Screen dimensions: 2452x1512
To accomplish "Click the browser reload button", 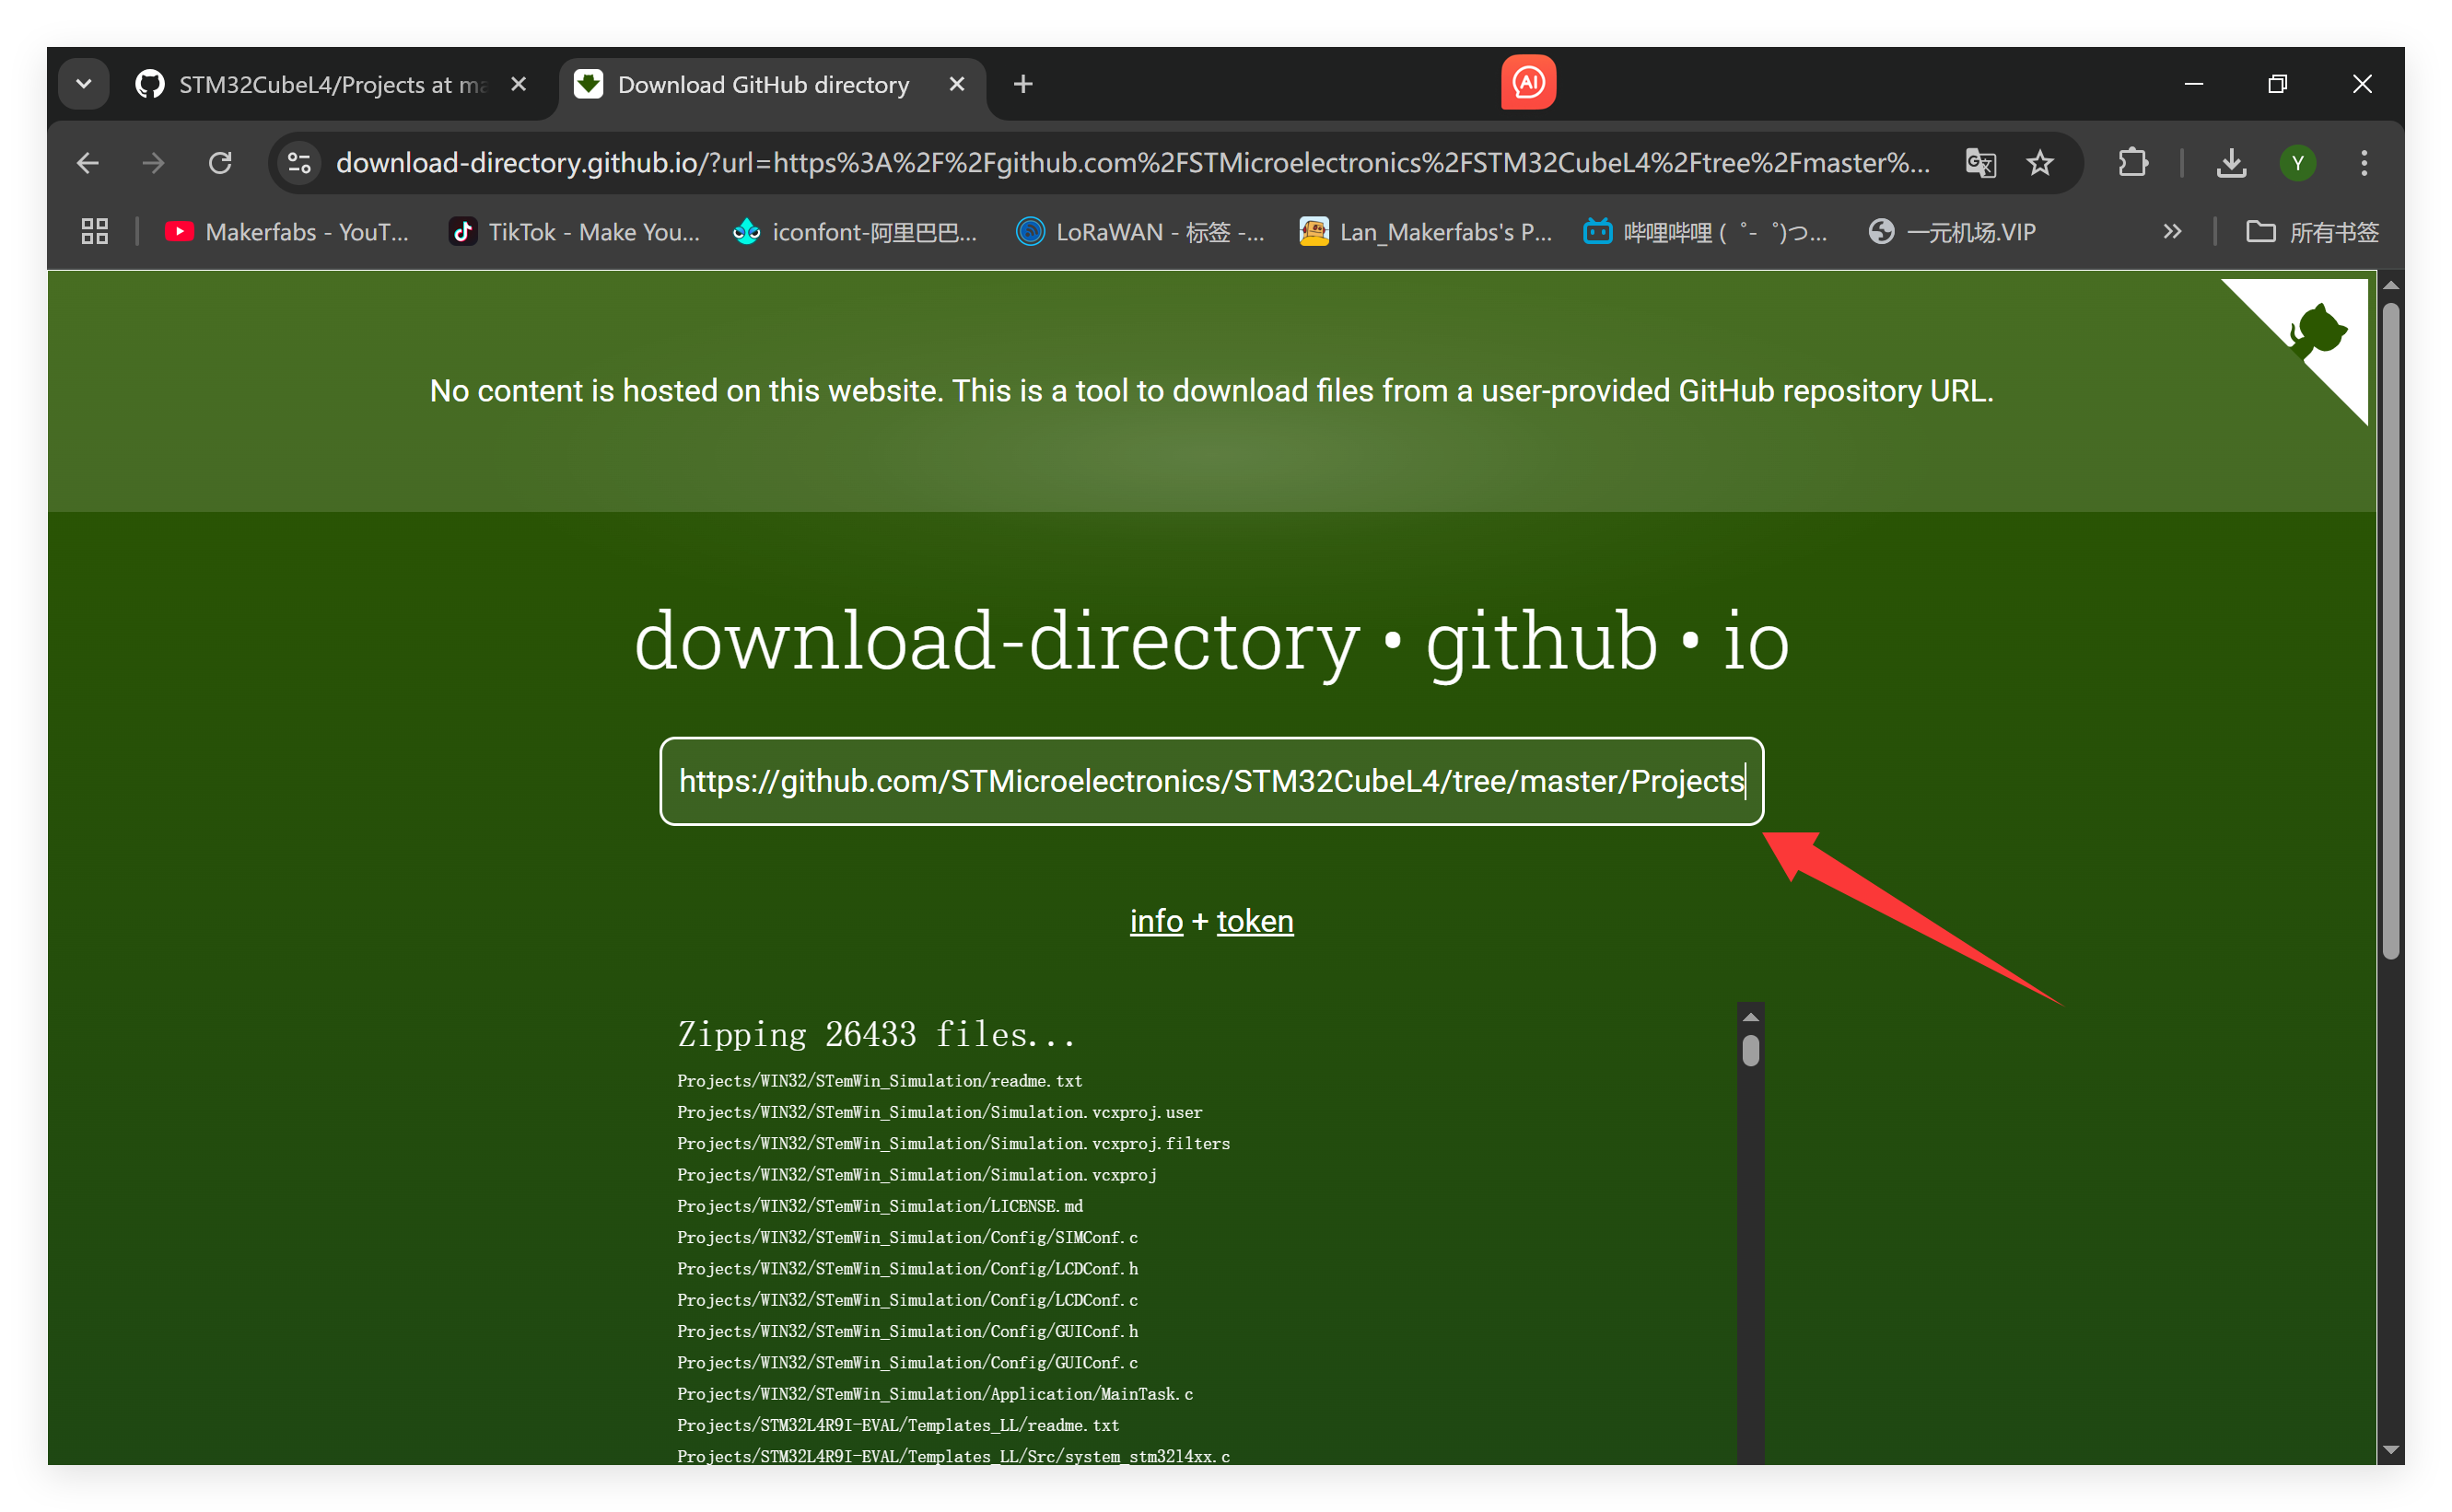I will (x=220, y=163).
